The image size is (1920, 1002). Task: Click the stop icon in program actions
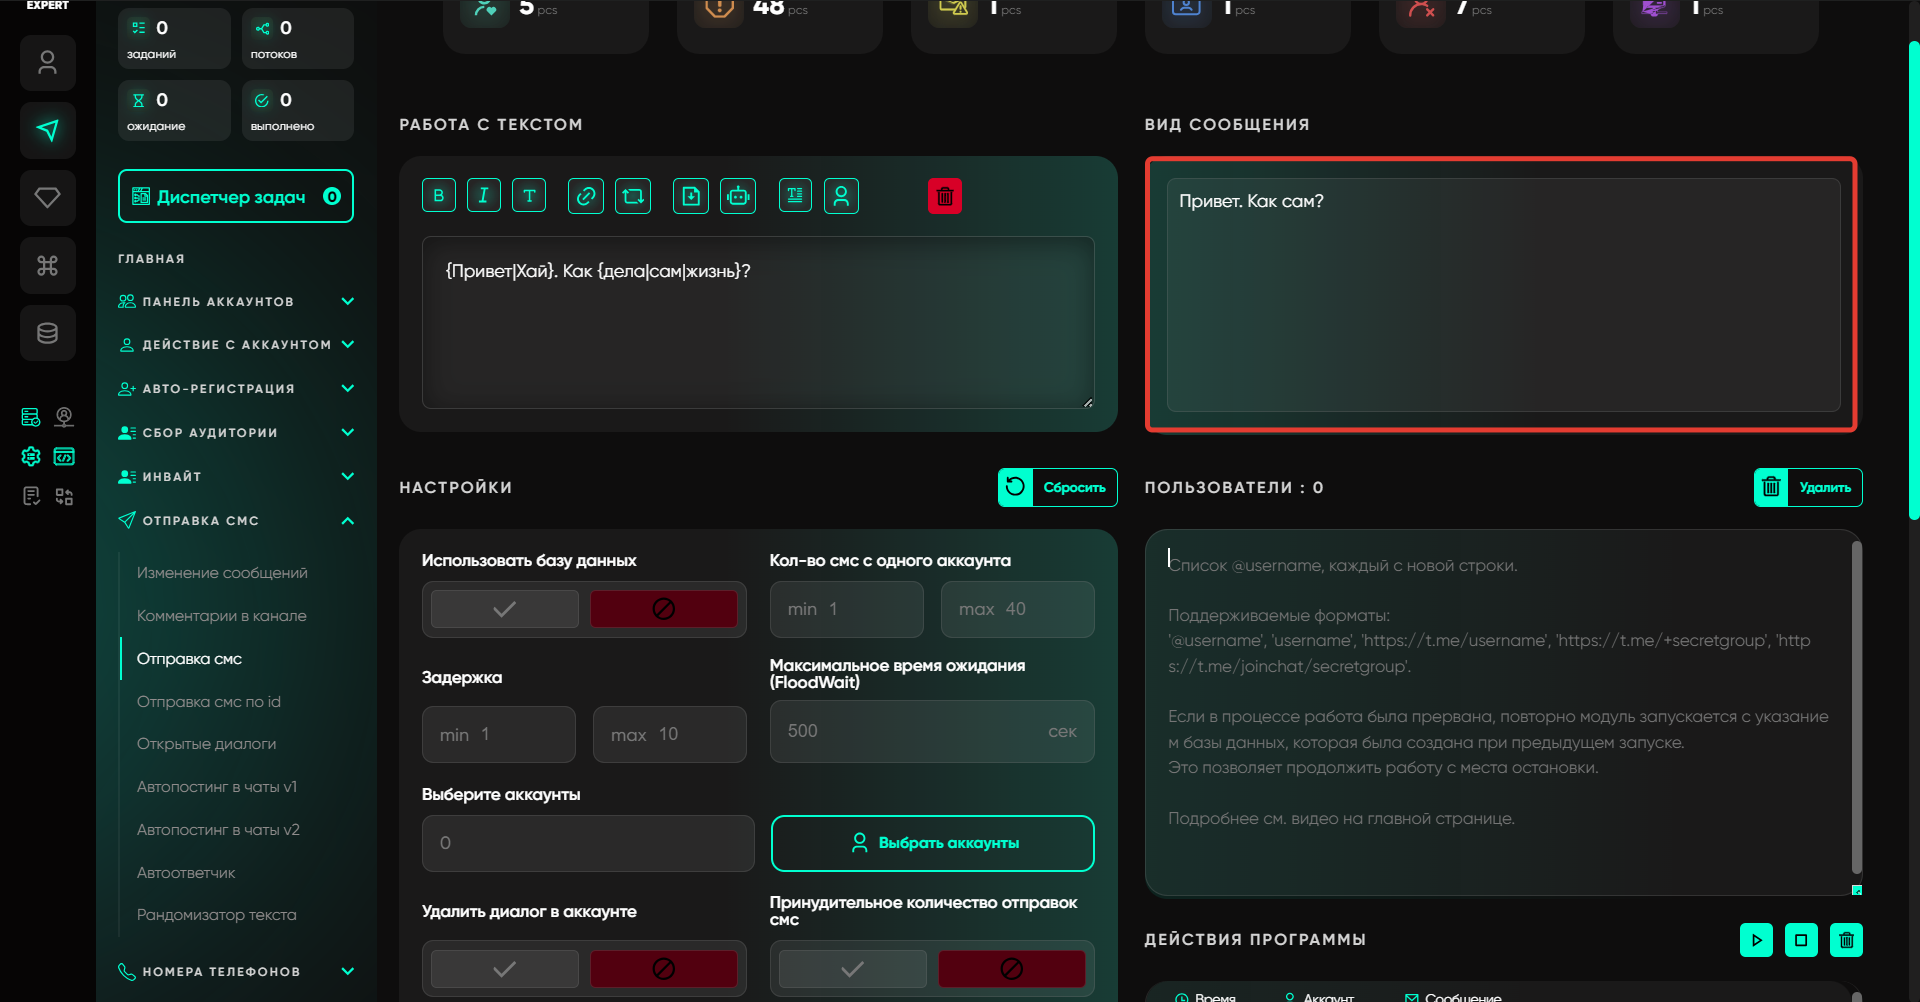pos(1801,940)
